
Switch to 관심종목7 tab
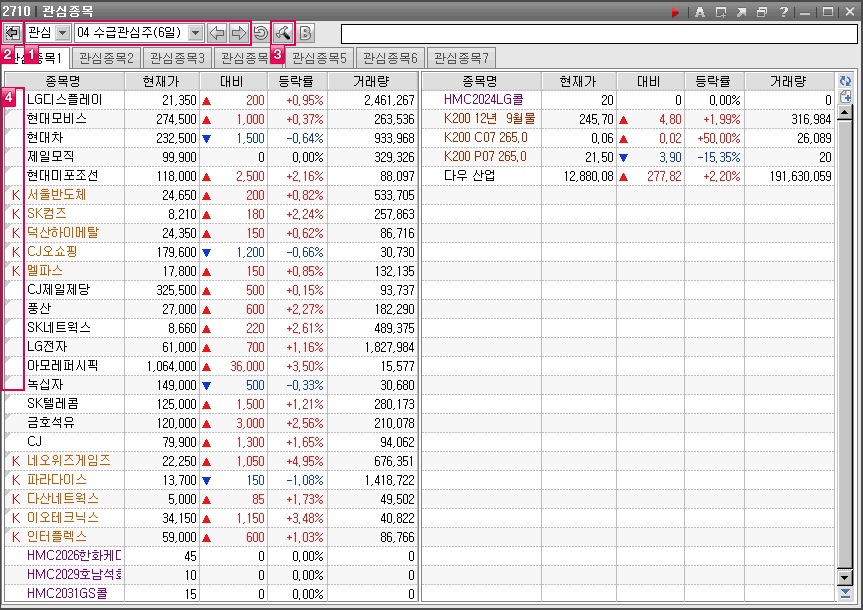[461, 58]
